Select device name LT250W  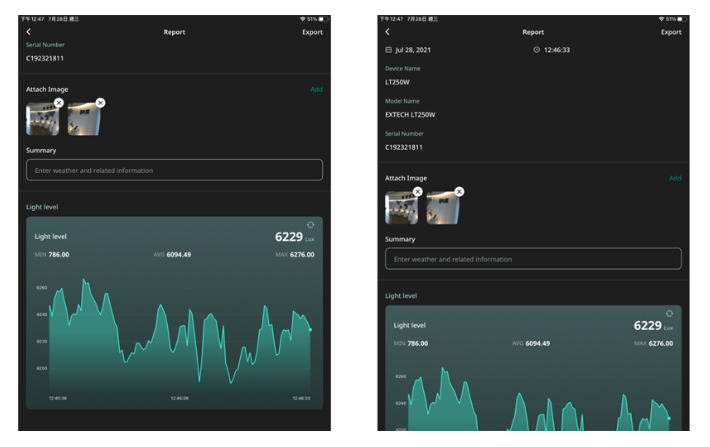[x=397, y=82]
